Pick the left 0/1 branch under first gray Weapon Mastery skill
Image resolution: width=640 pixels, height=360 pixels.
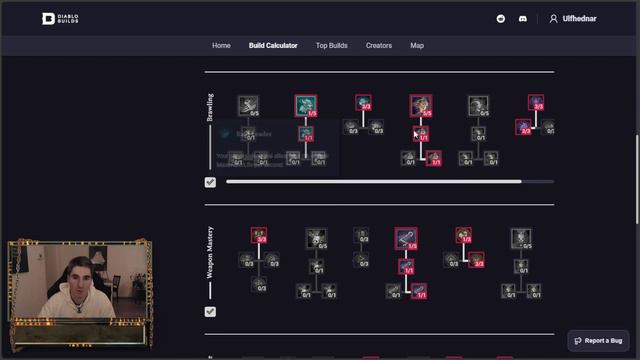(x=304, y=291)
